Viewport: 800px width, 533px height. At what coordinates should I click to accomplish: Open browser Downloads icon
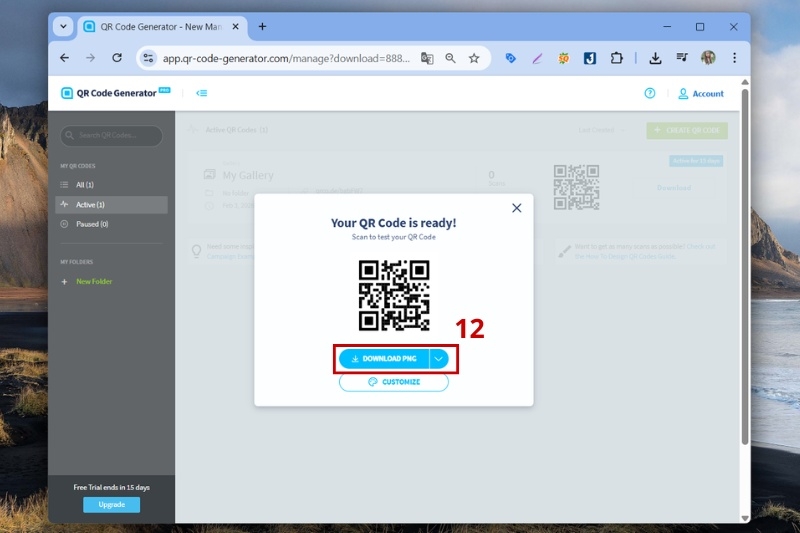click(x=655, y=58)
